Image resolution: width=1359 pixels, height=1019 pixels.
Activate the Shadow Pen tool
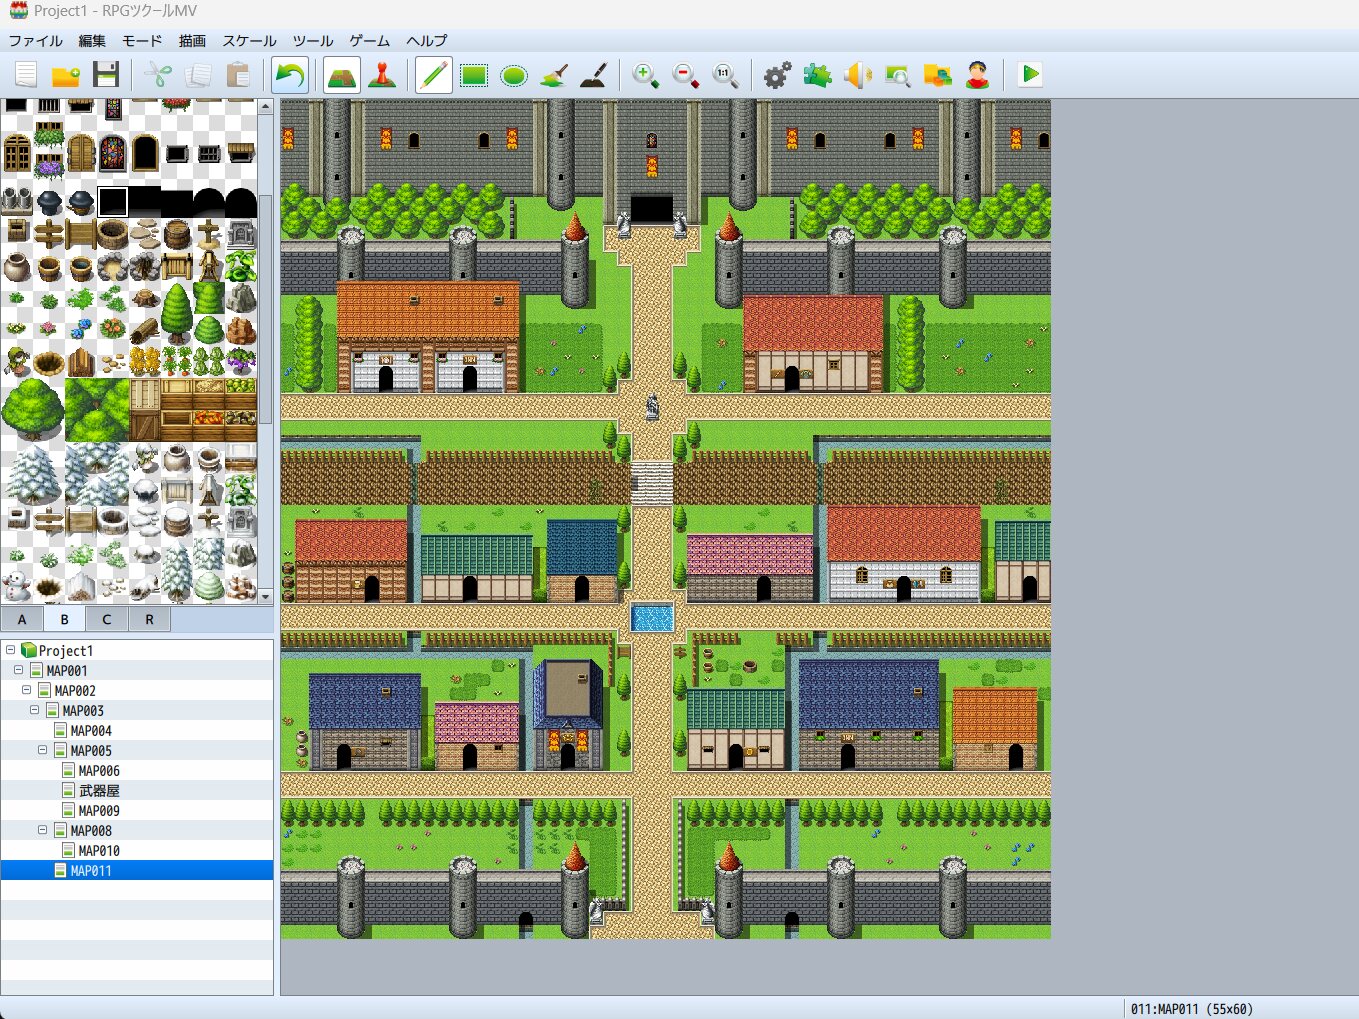click(594, 75)
